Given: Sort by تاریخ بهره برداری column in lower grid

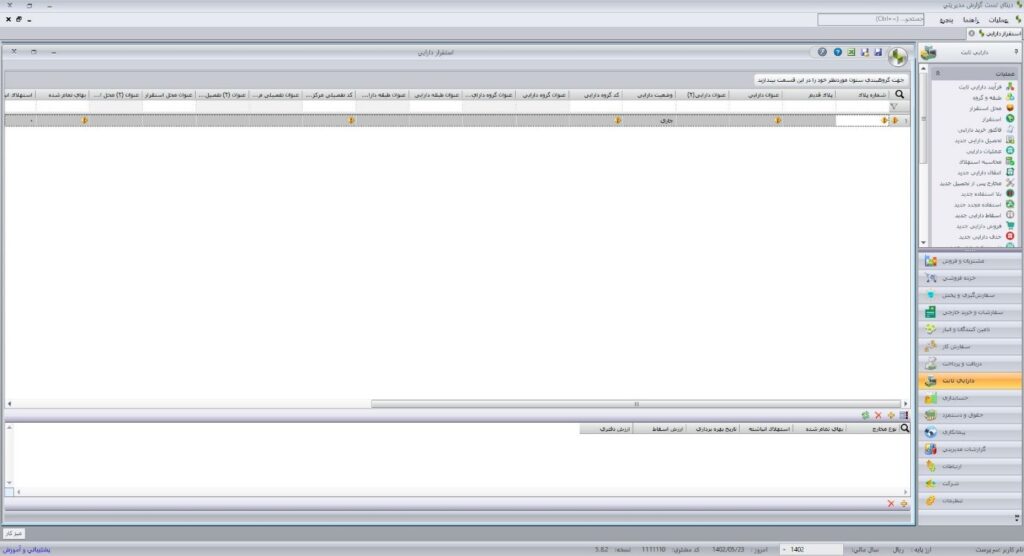Looking at the screenshot, I should [712, 429].
